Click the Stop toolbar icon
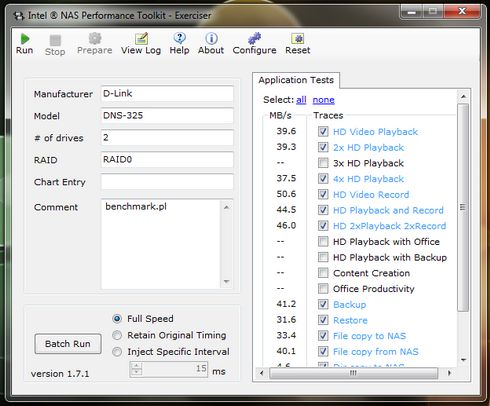Viewport: 490px width, 406px height. 55,40
